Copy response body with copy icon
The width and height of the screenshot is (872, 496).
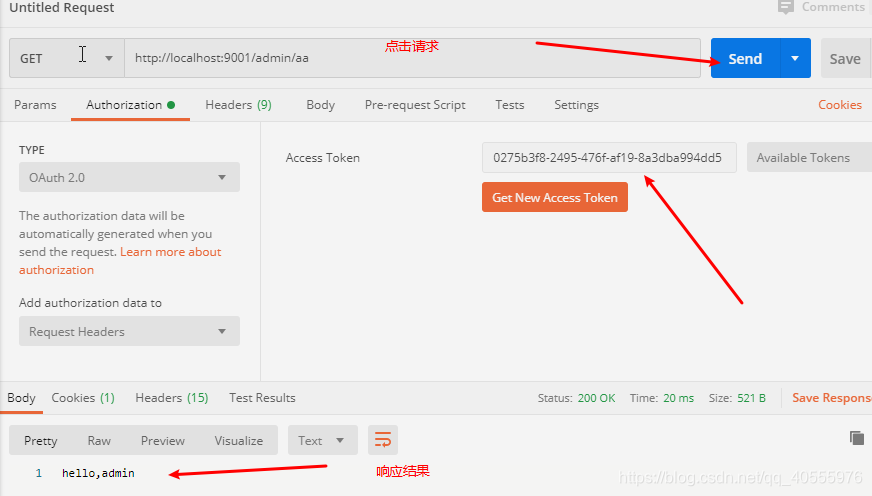click(x=856, y=438)
